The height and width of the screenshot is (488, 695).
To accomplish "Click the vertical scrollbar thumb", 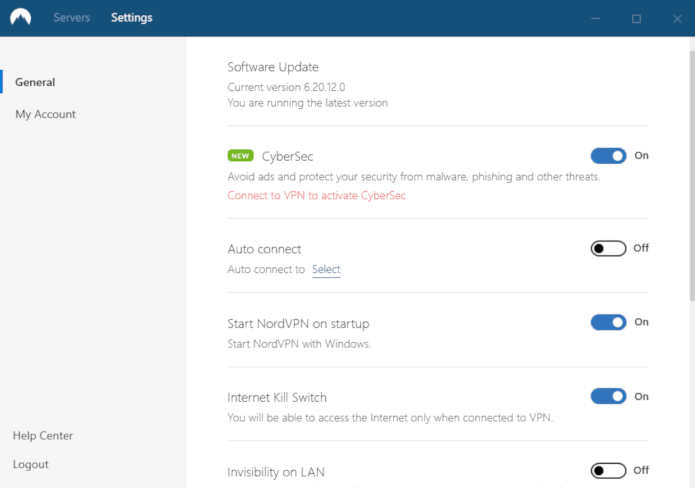I will [692, 176].
